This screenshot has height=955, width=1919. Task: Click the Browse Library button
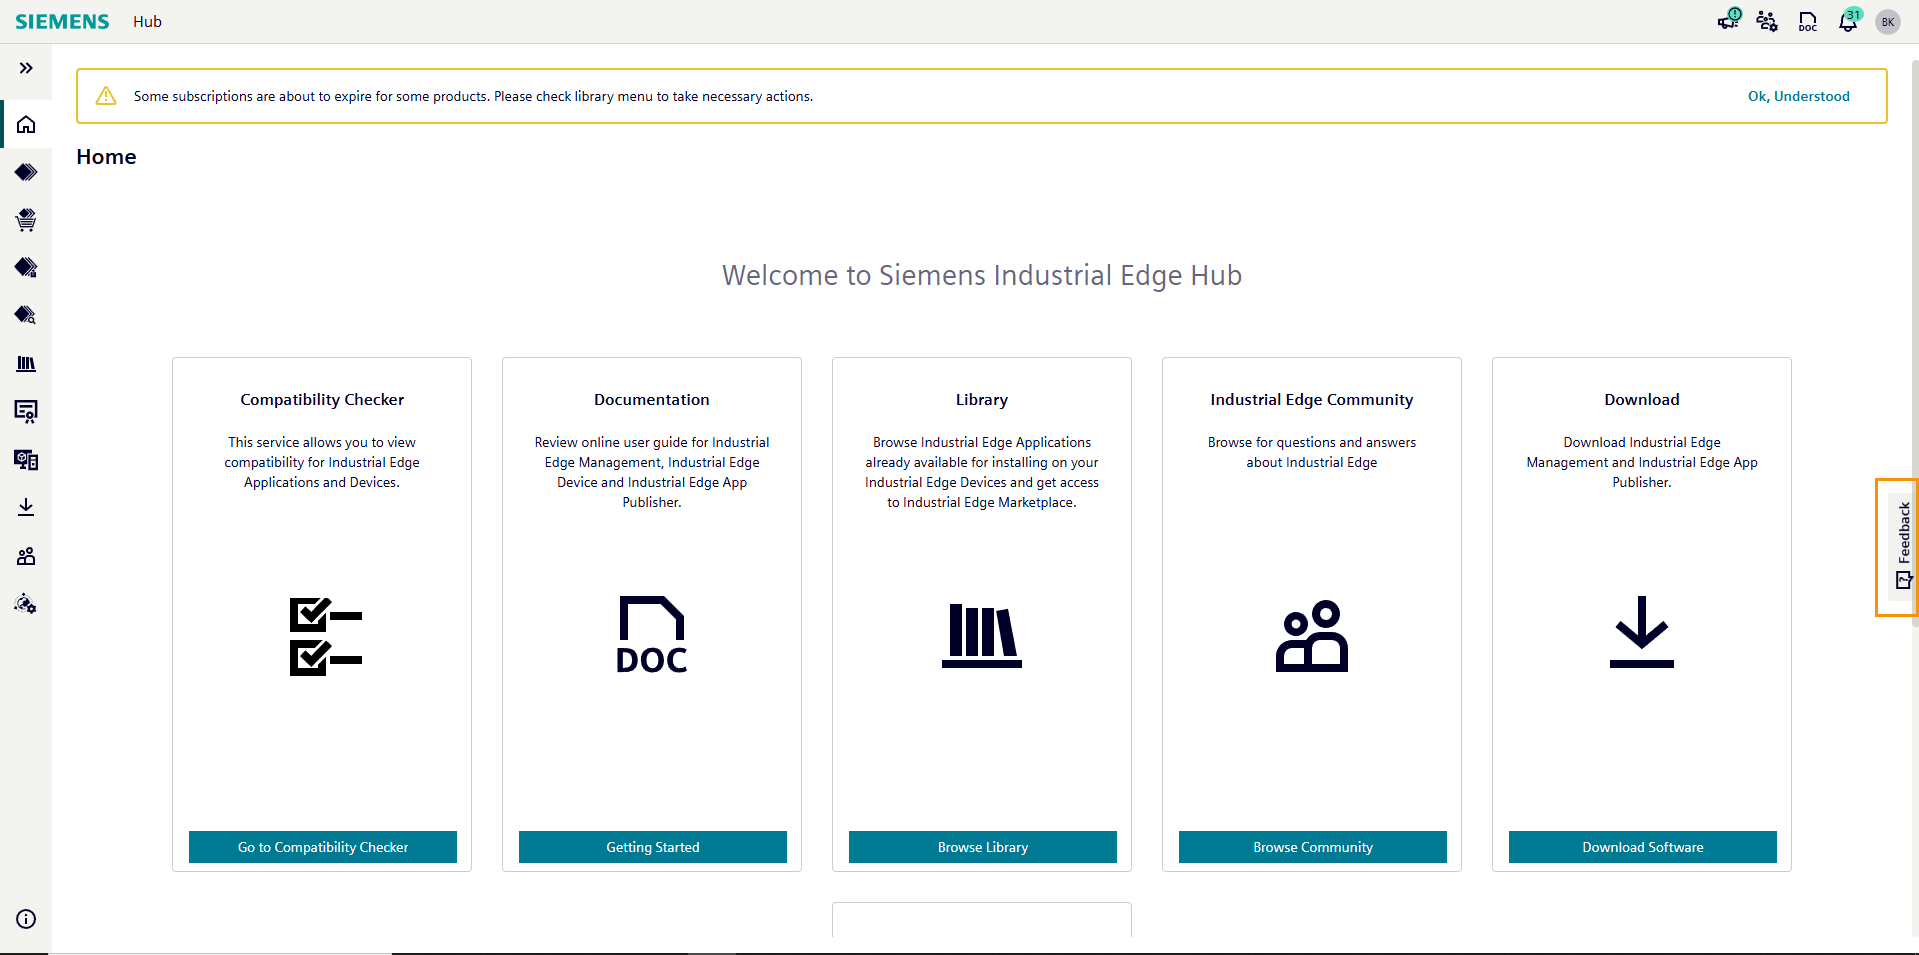pyautogui.click(x=983, y=847)
